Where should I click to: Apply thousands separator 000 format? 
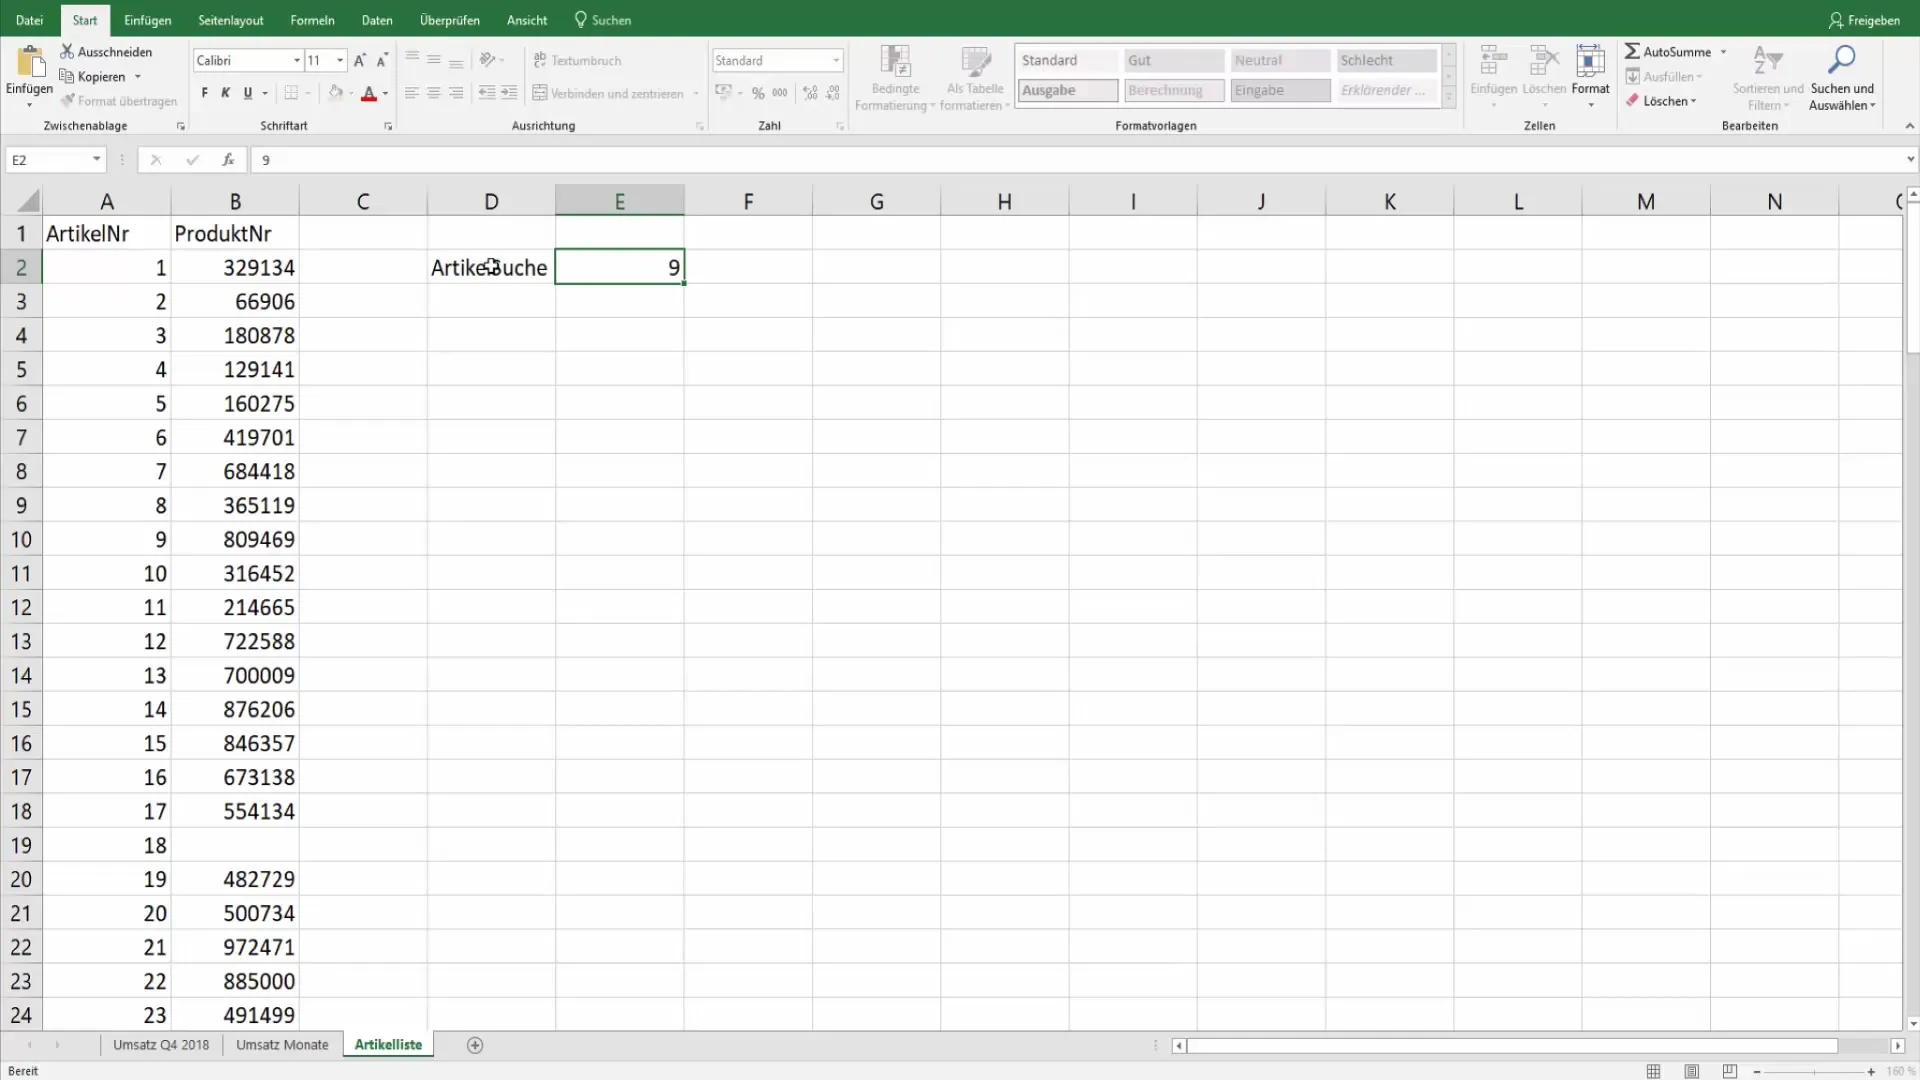780,93
